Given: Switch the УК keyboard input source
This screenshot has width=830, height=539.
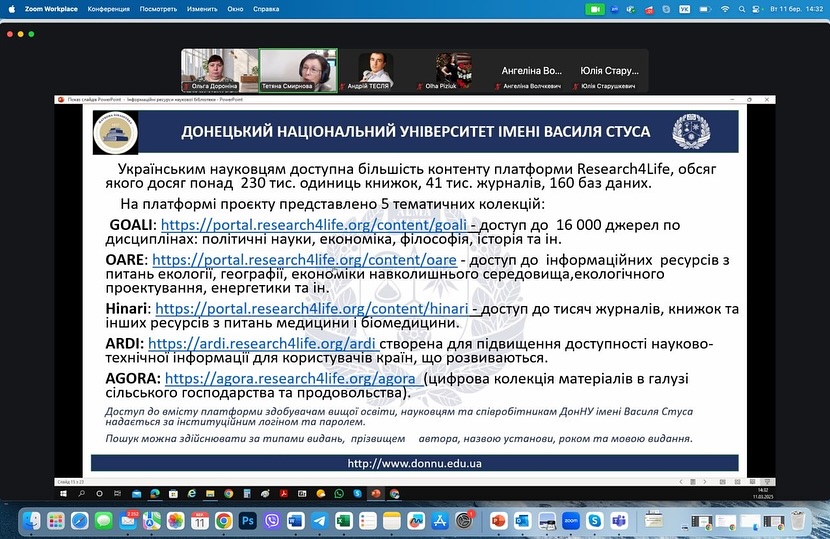Looking at the screenshot, I should (x=684, y=9).
